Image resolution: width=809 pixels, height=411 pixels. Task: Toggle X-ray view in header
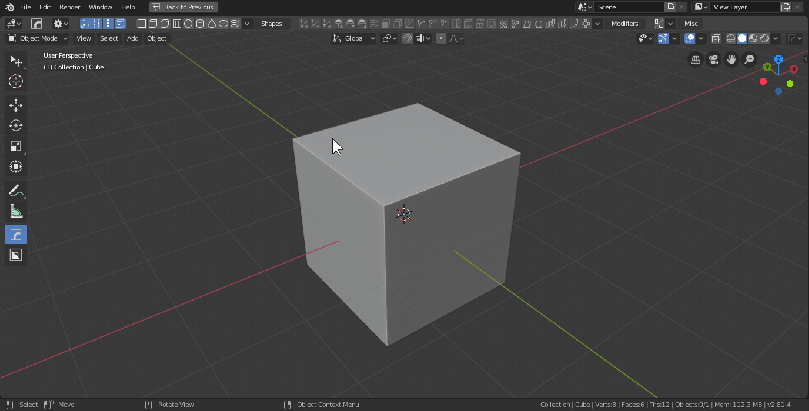coord(716,38)
